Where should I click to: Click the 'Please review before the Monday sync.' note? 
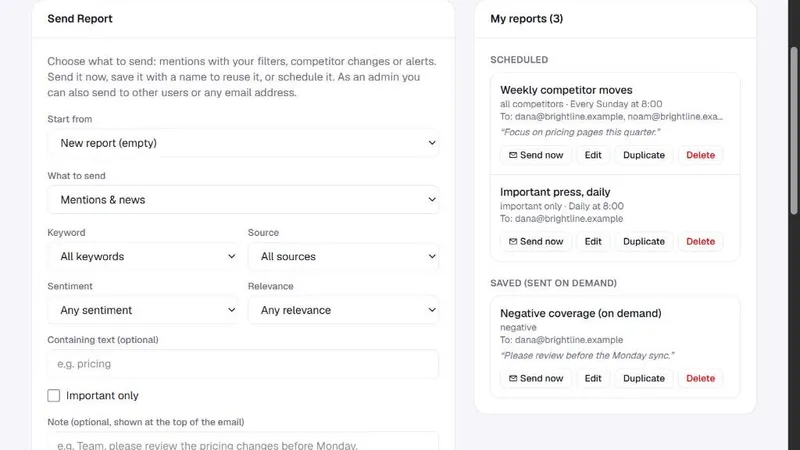pos(587,356)
